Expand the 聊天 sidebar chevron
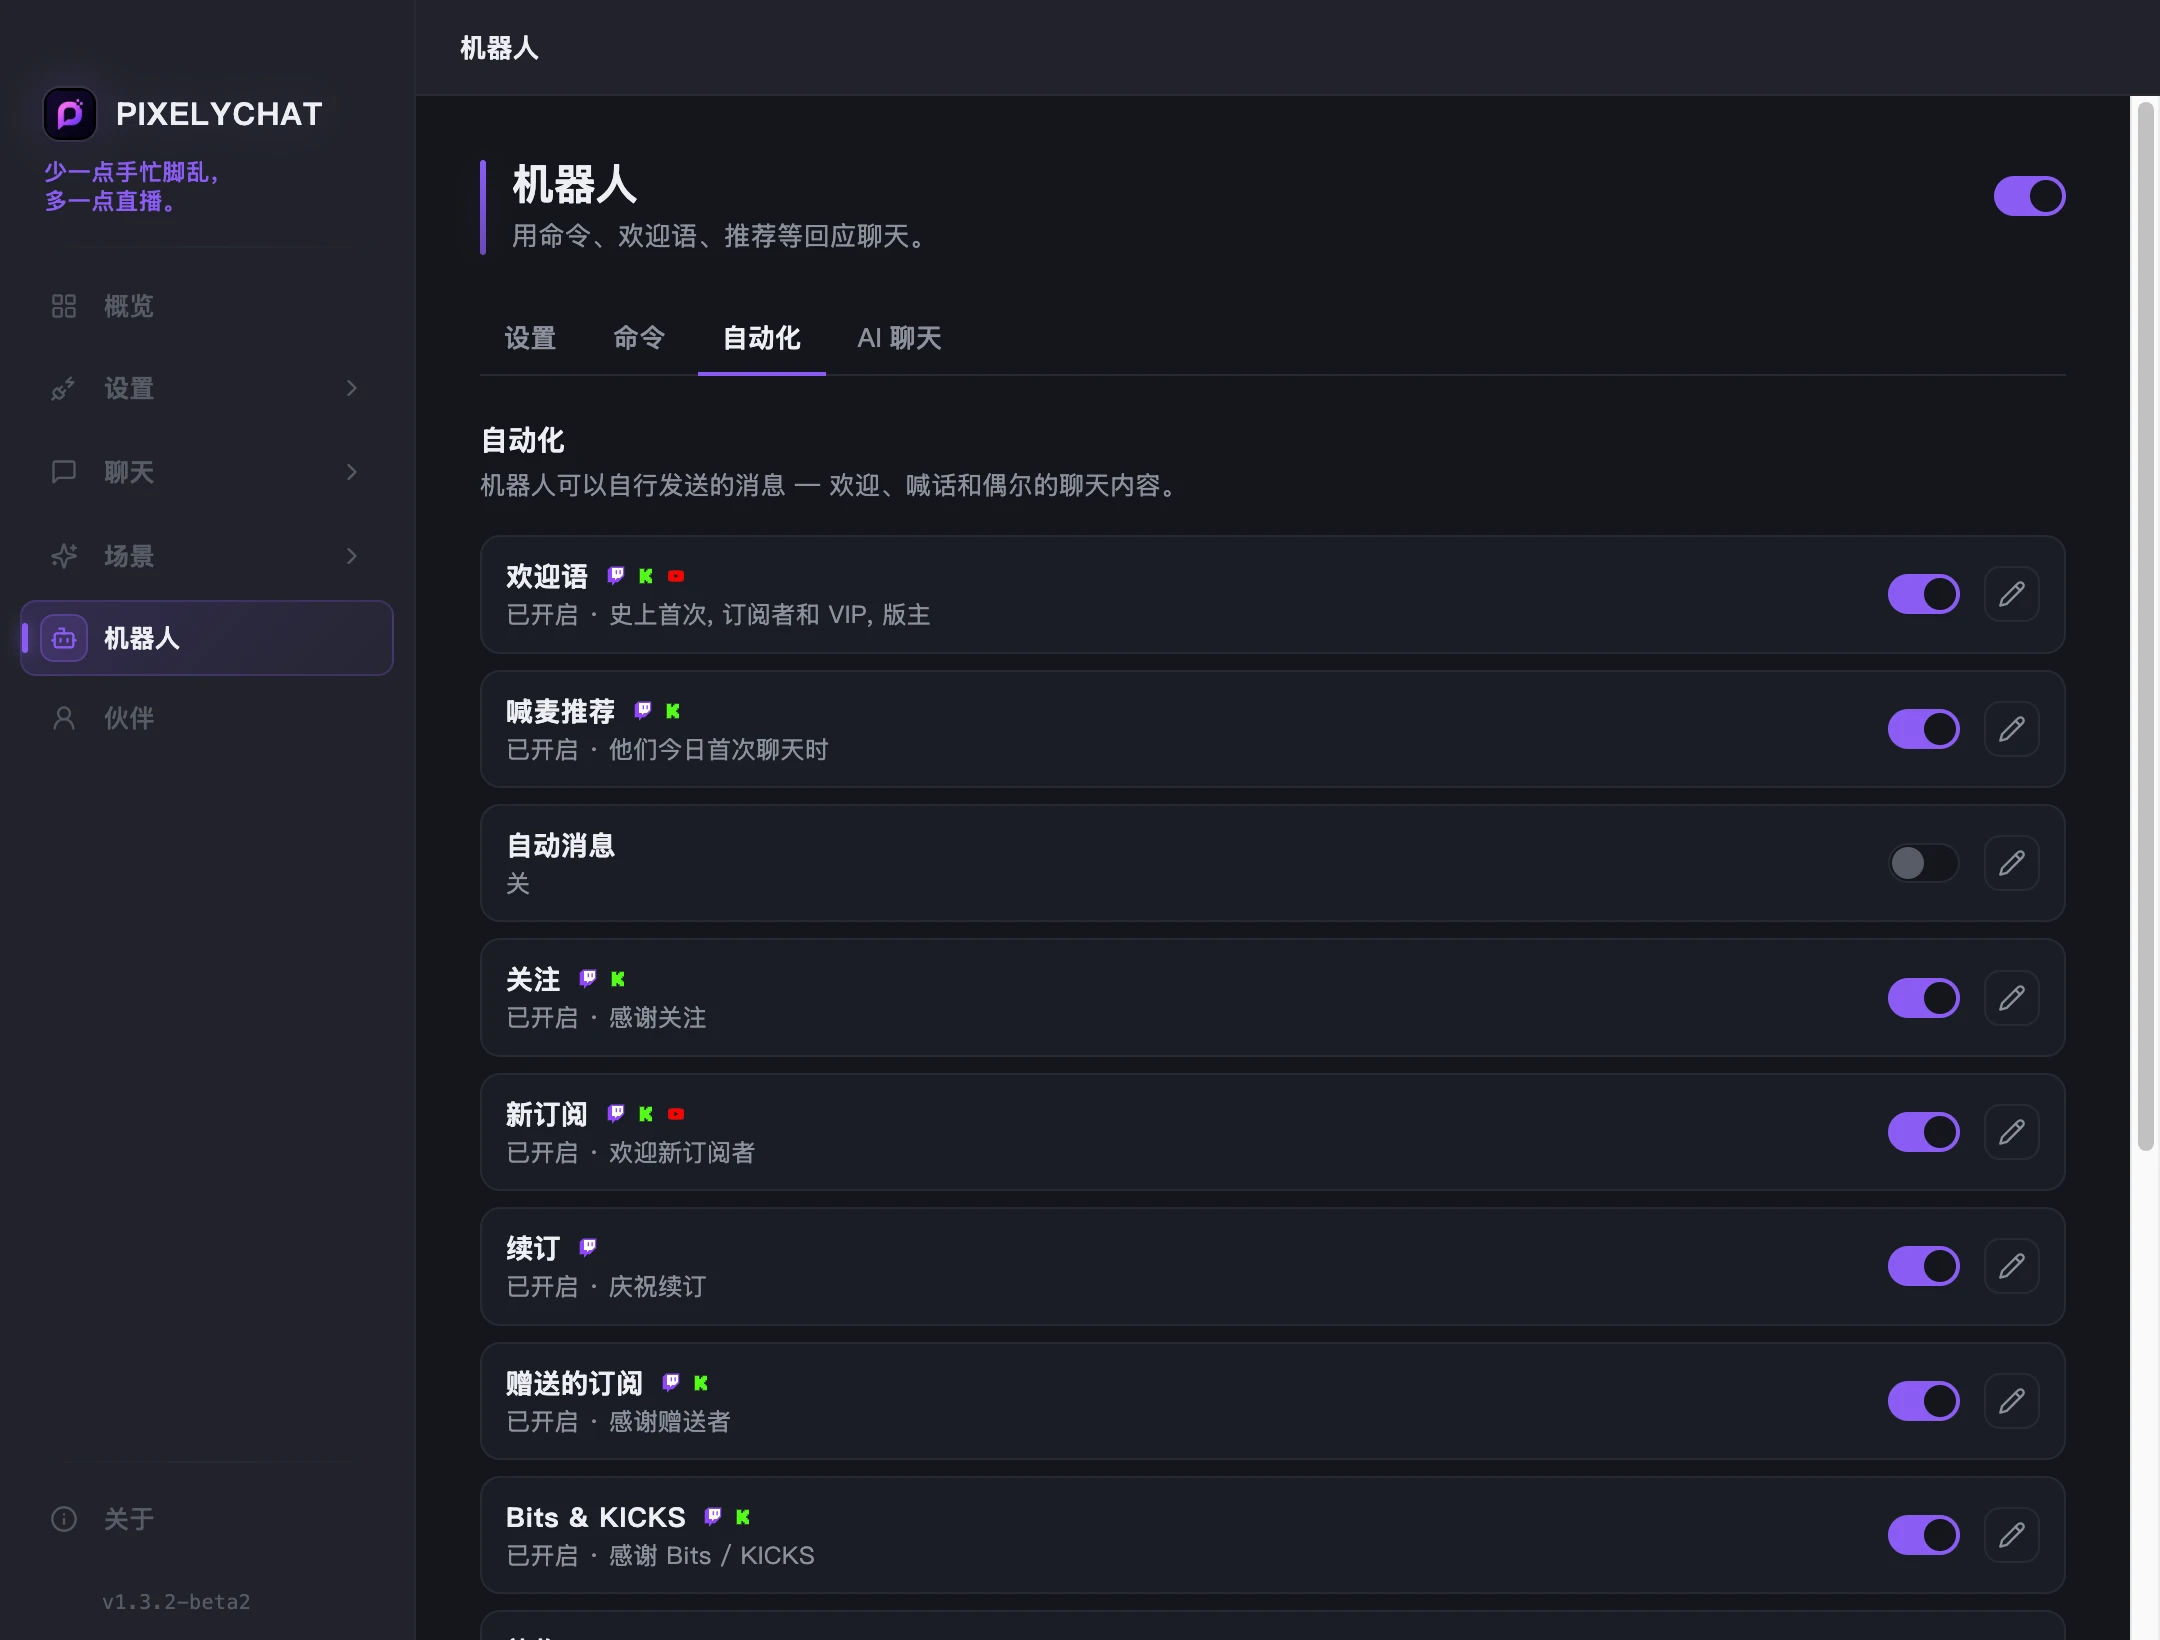The width and height of the screenshot is (2160, 1640). 352,472
